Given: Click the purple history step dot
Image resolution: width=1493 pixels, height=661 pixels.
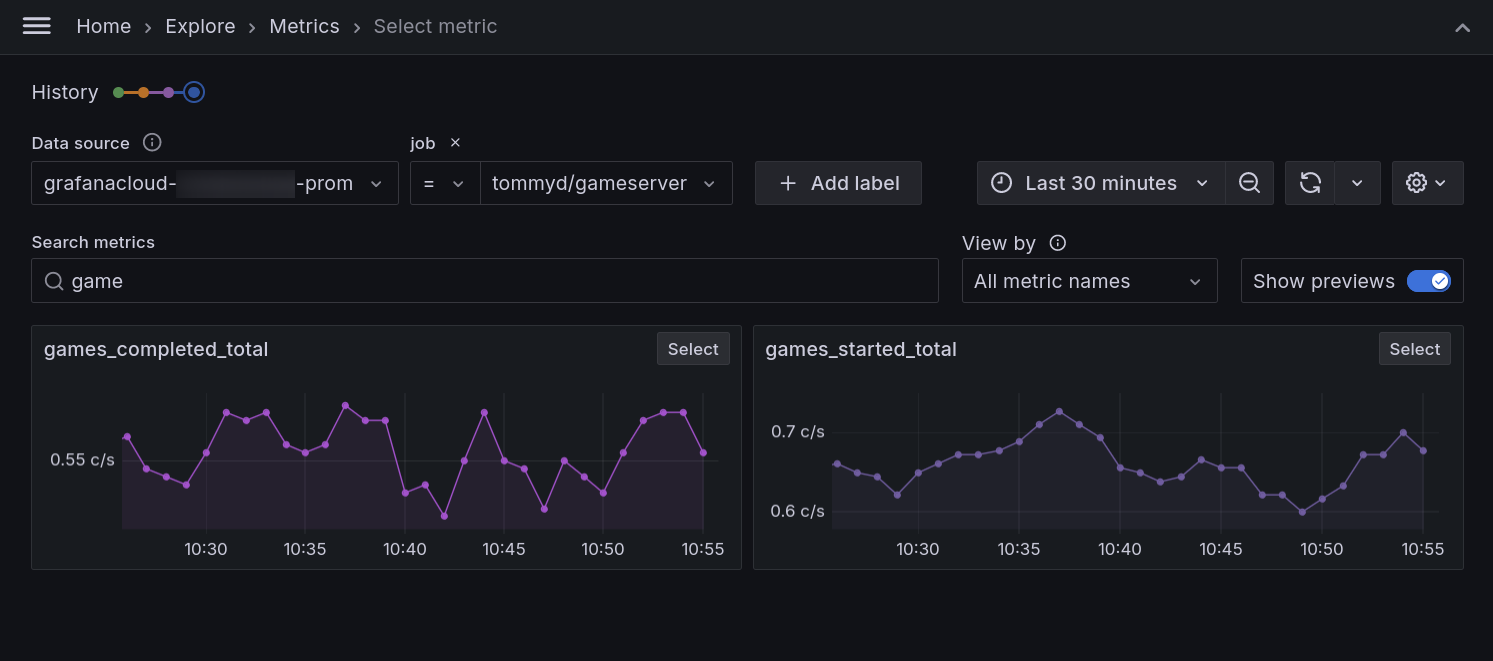Looking at the screenshot, I should (x=168, y=92).
